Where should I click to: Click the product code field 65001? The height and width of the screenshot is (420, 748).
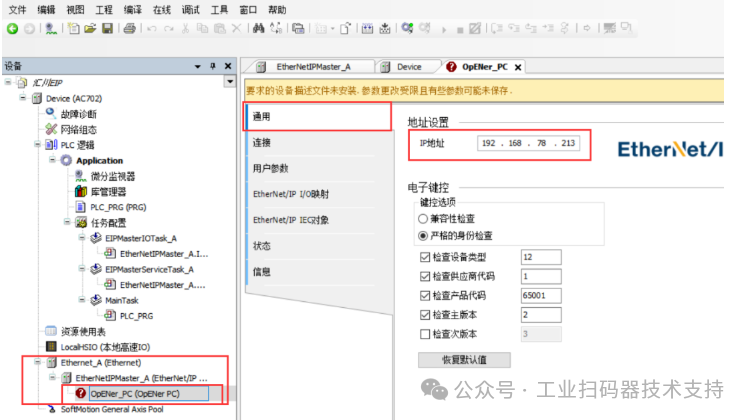541,295
